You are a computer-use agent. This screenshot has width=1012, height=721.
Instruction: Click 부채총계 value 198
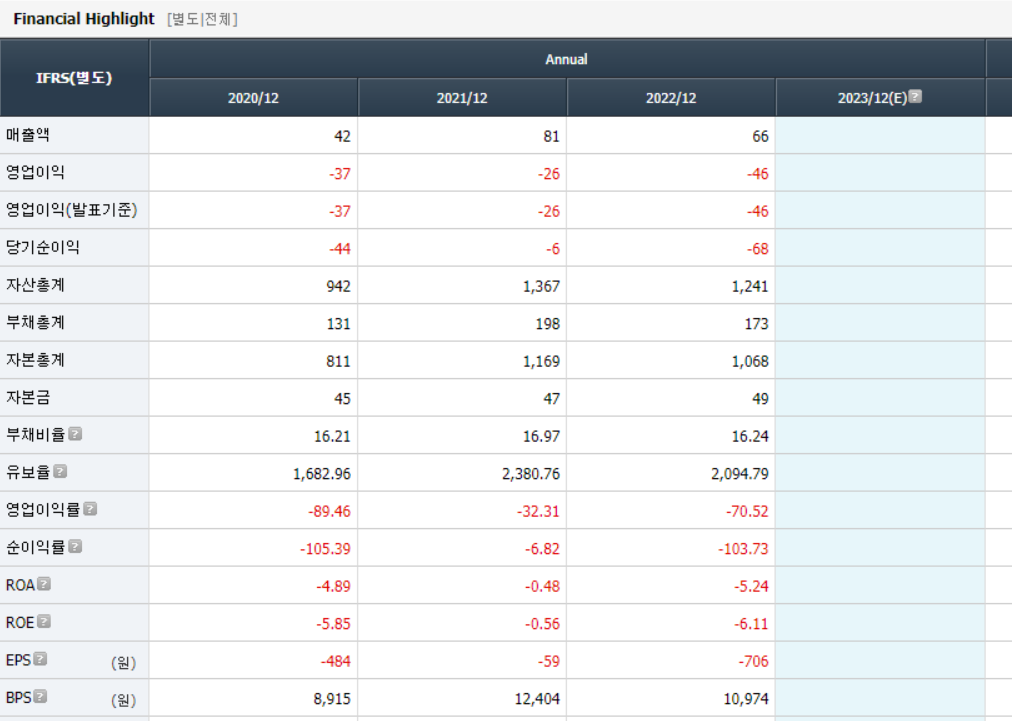[547, 323]
